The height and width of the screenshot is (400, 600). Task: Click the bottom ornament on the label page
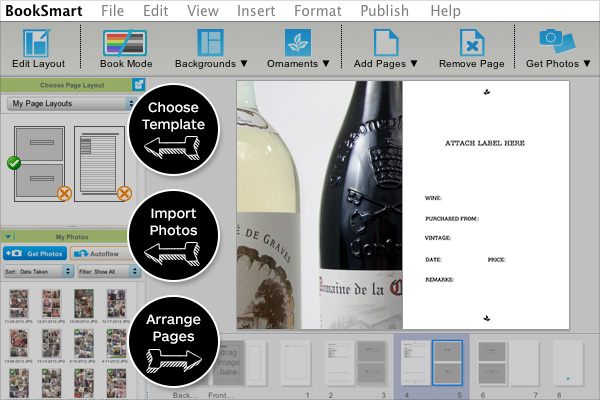486,318
